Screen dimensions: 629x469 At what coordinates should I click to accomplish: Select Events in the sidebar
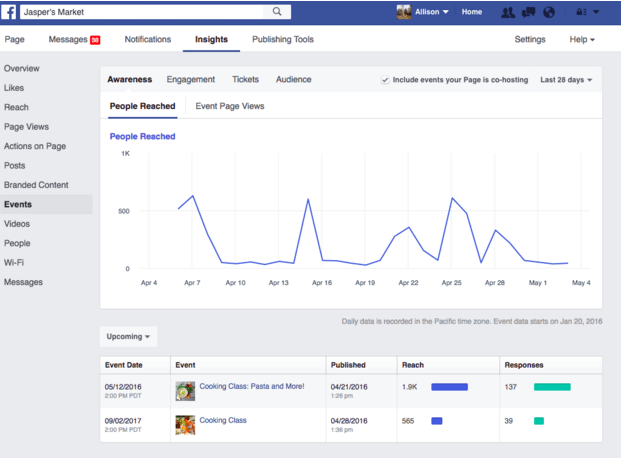click(46, 204)
